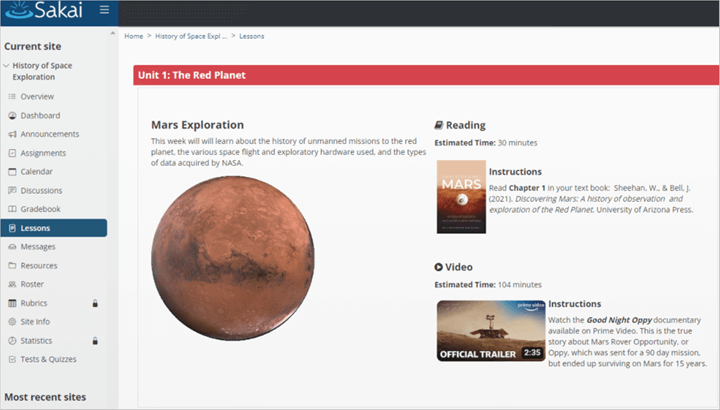Click the Discussions chat icon

point(12,191)
